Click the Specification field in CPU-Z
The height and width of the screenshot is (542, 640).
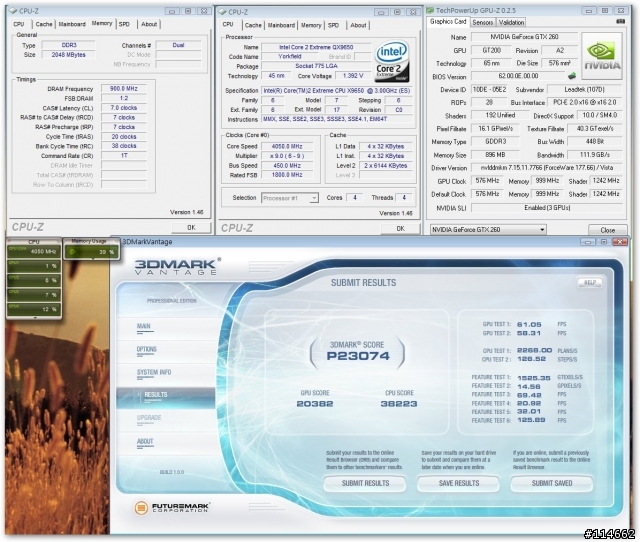tap(336, 91)
